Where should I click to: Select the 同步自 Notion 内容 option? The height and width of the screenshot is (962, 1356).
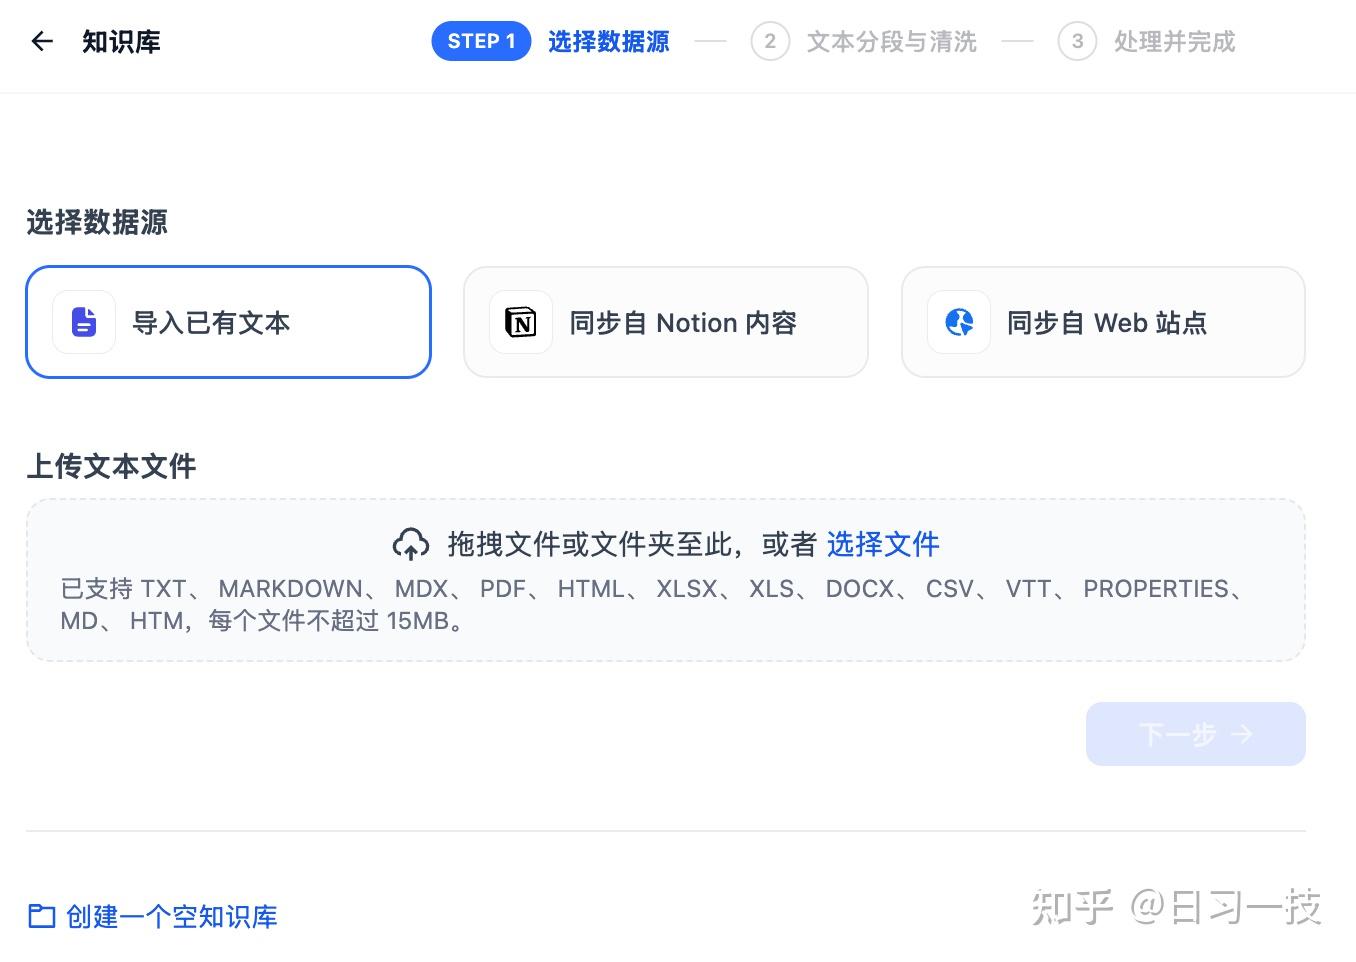tap(666, 322)
